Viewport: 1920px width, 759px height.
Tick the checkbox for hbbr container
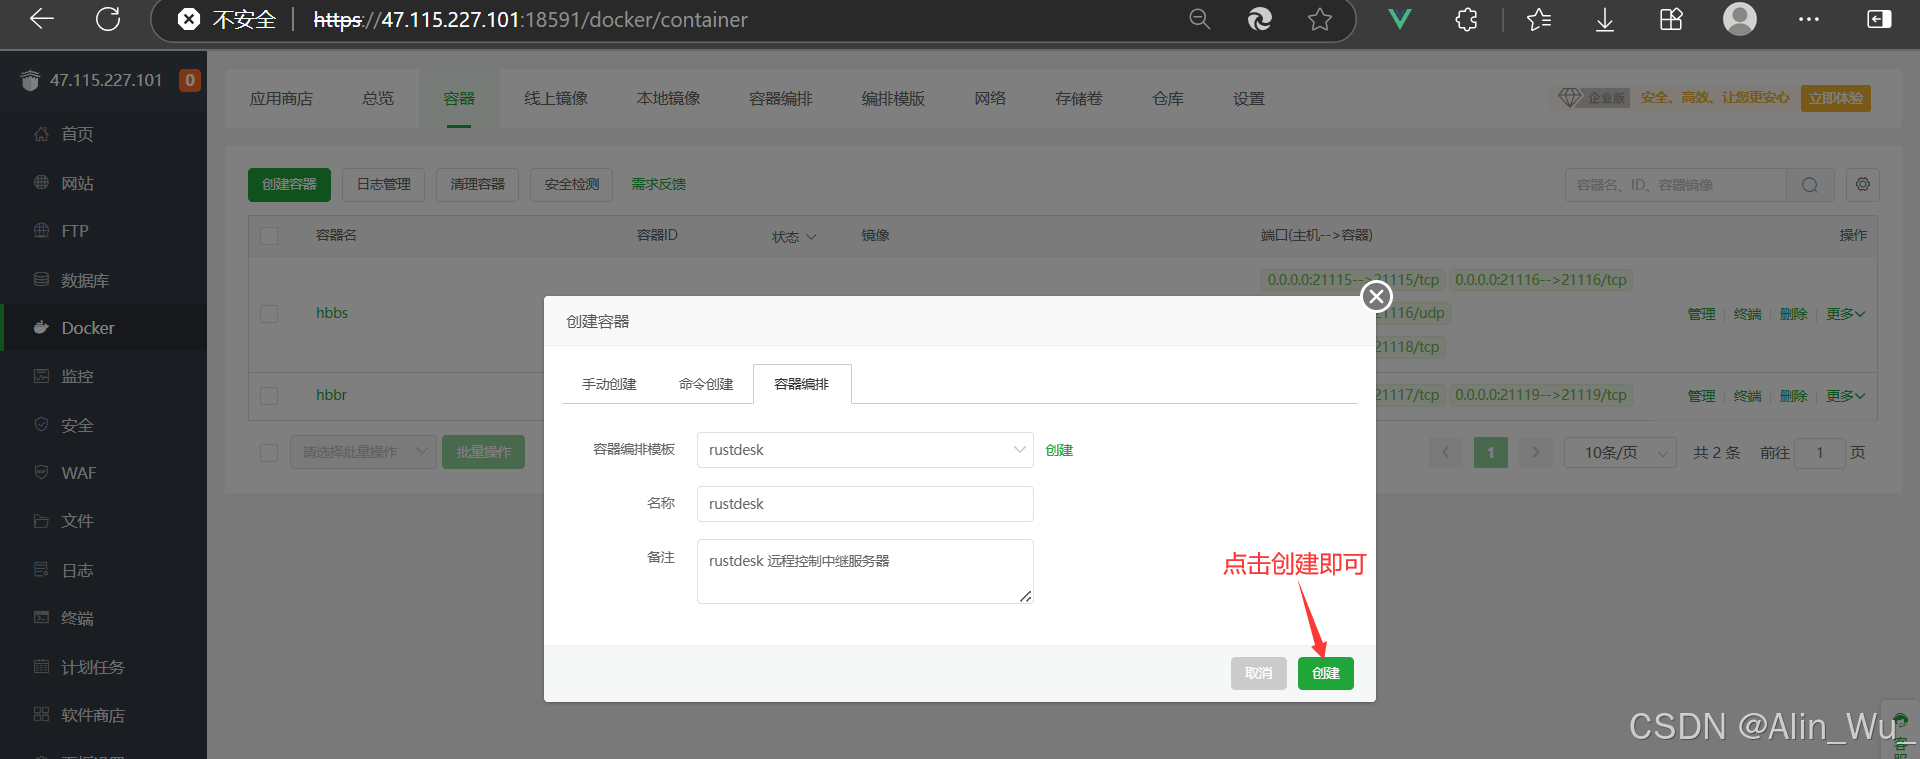(269, 395)
